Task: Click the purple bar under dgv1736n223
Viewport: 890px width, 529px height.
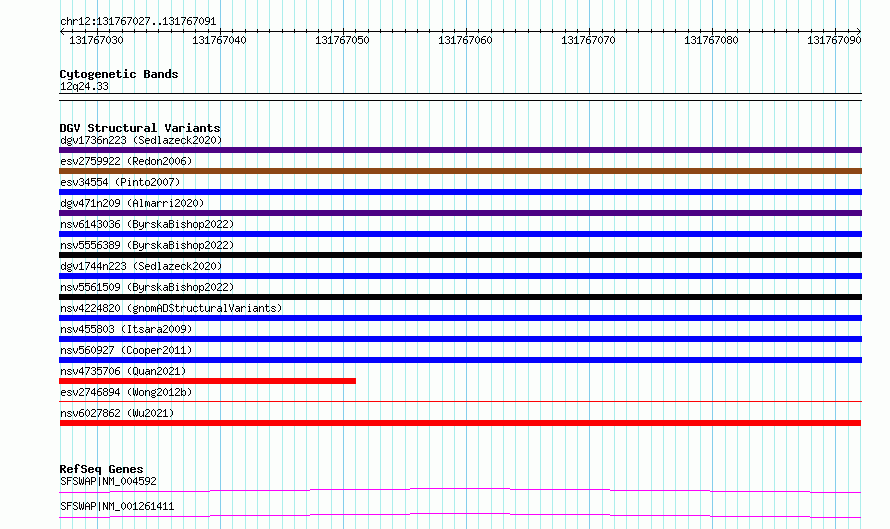Action: [x=460, y=150]
